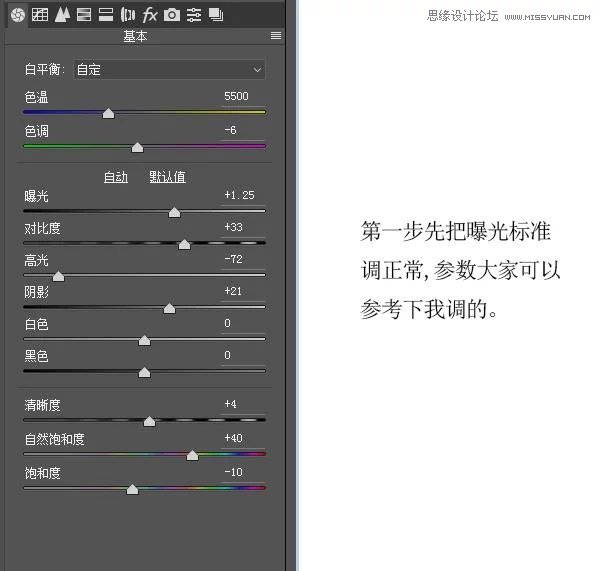
Task: Click the 自然饱和度 label
Action: point(54,439)
